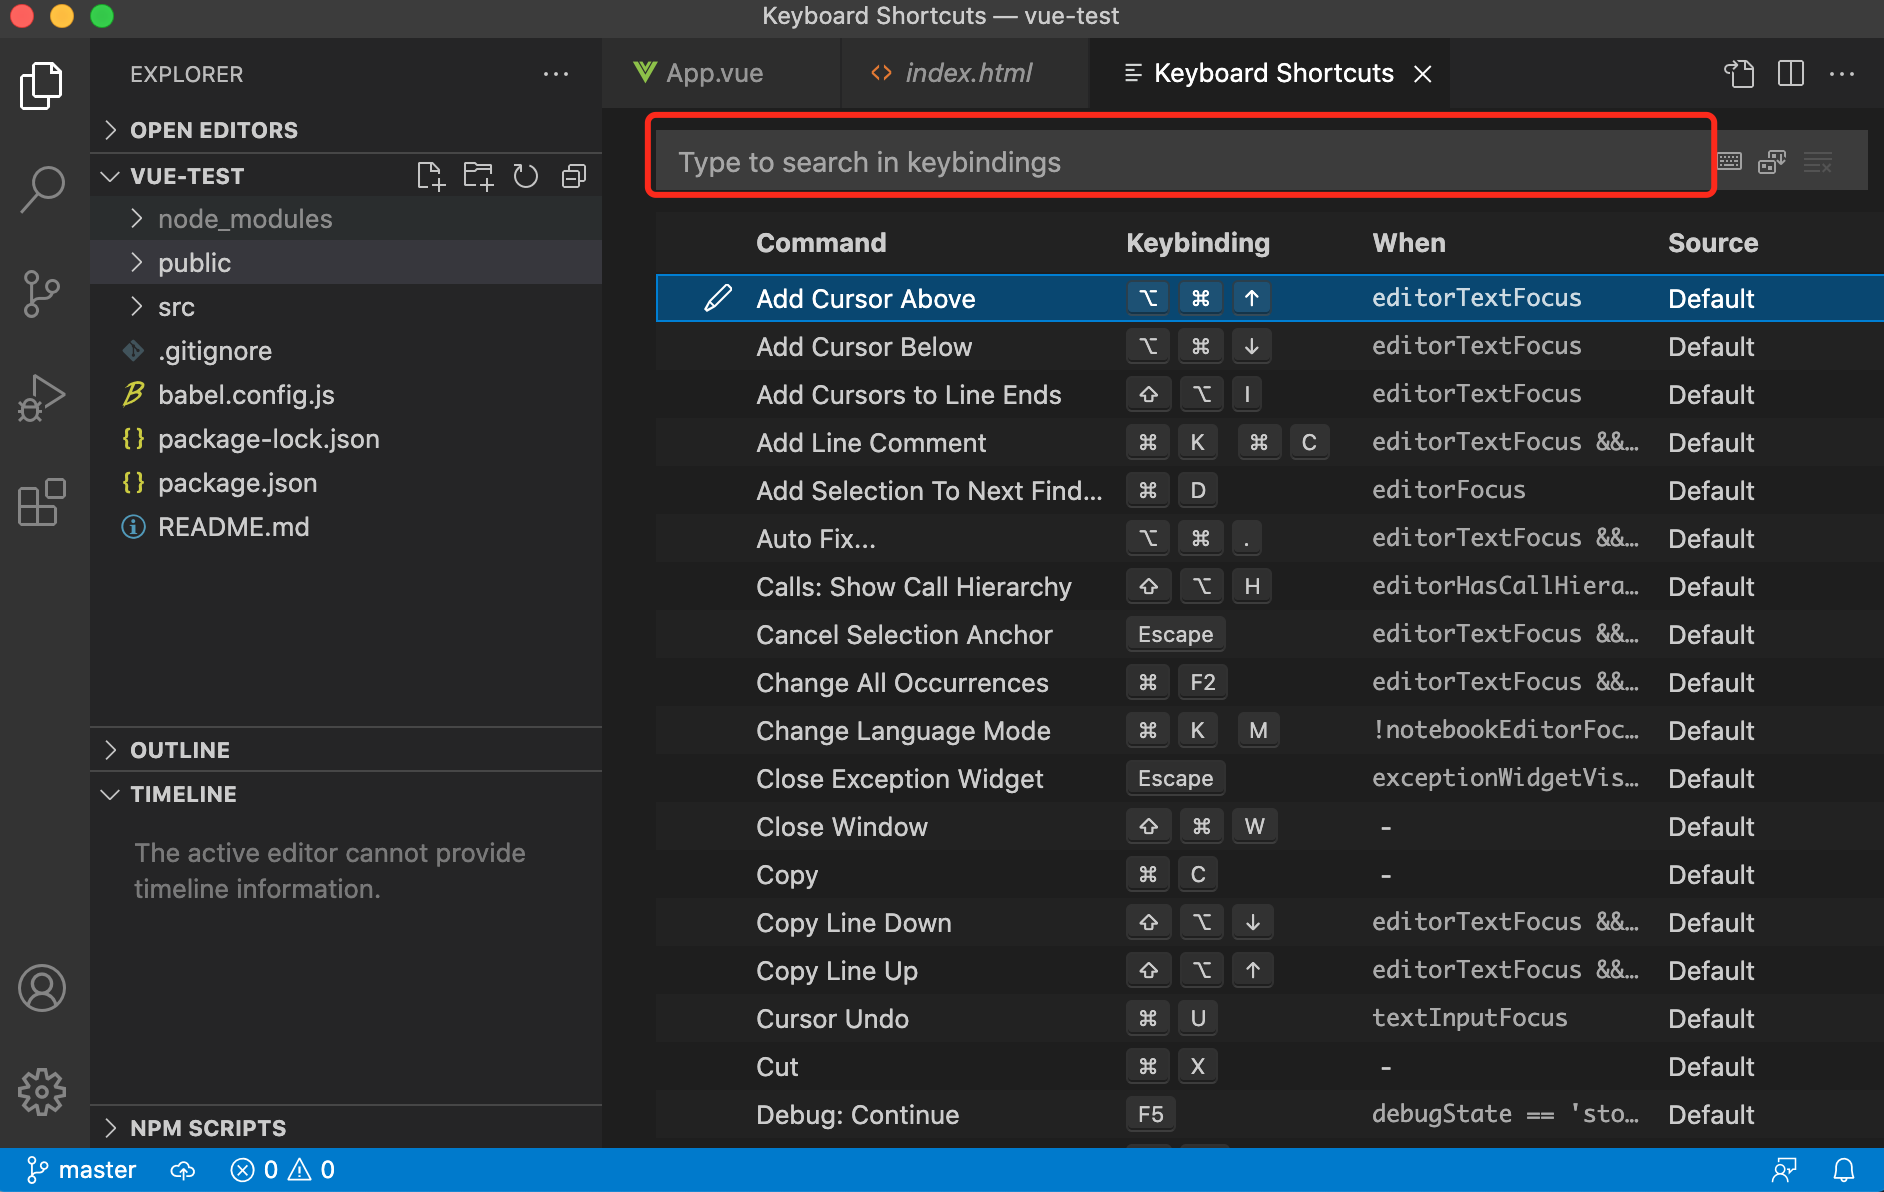Open the Accounts menu icon
Screen dimensions: 1884x1192
coord(42,988)
